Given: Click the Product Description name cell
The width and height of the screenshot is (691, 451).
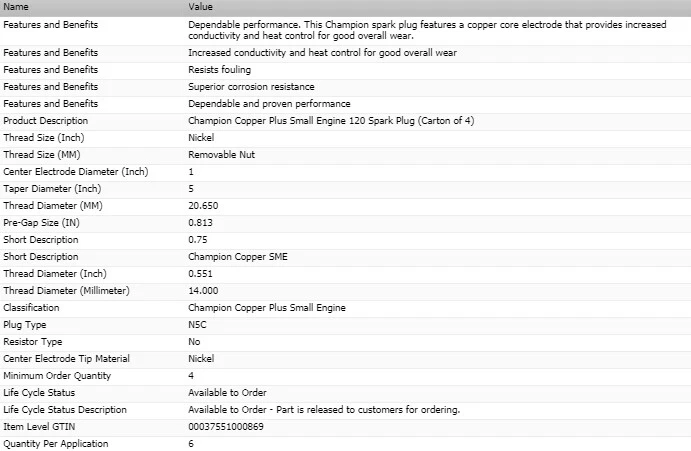Looking at the screenshot, I should pyautogui.click(x=45, y=121).
